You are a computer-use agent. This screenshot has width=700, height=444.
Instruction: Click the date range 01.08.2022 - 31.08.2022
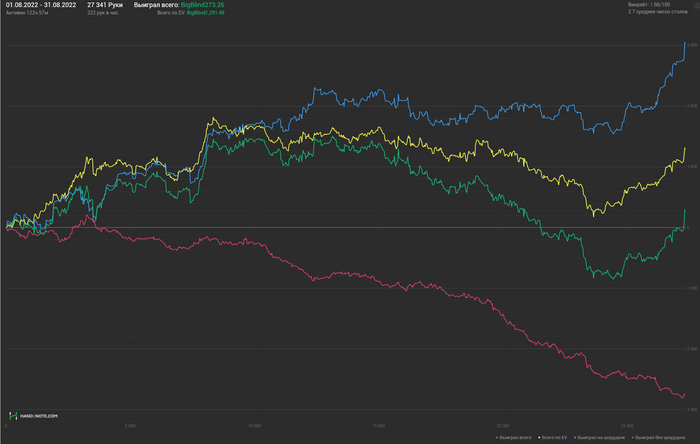pyautogui.click(x=41, y=5)
